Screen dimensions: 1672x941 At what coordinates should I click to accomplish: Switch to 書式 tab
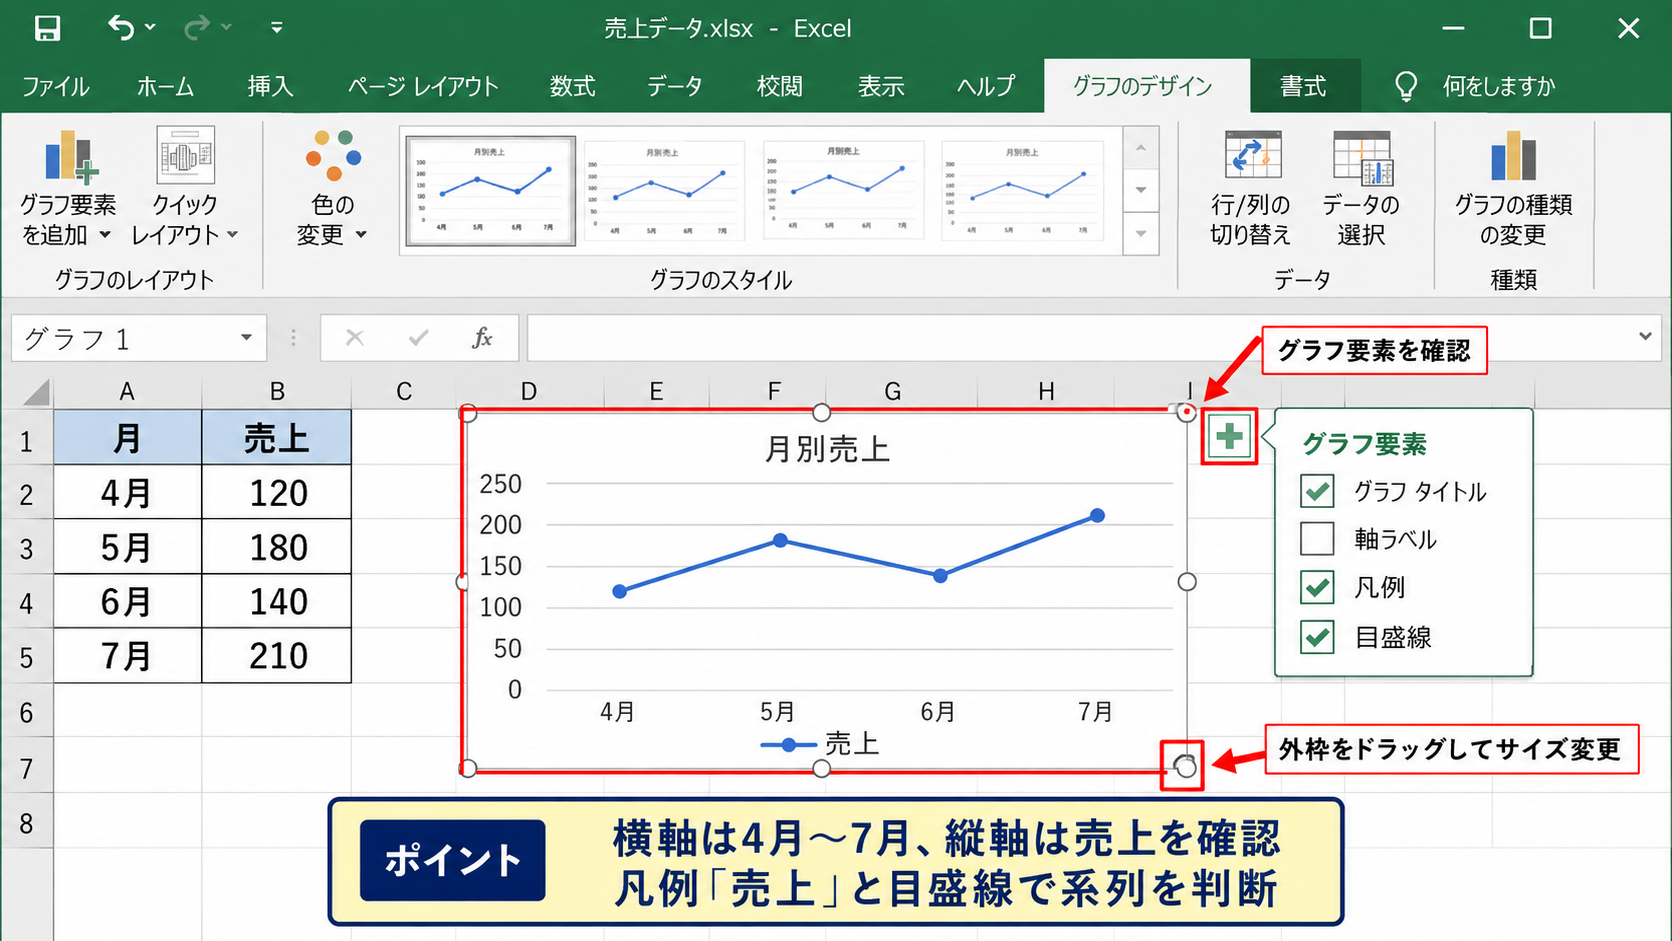point(1303,86)
